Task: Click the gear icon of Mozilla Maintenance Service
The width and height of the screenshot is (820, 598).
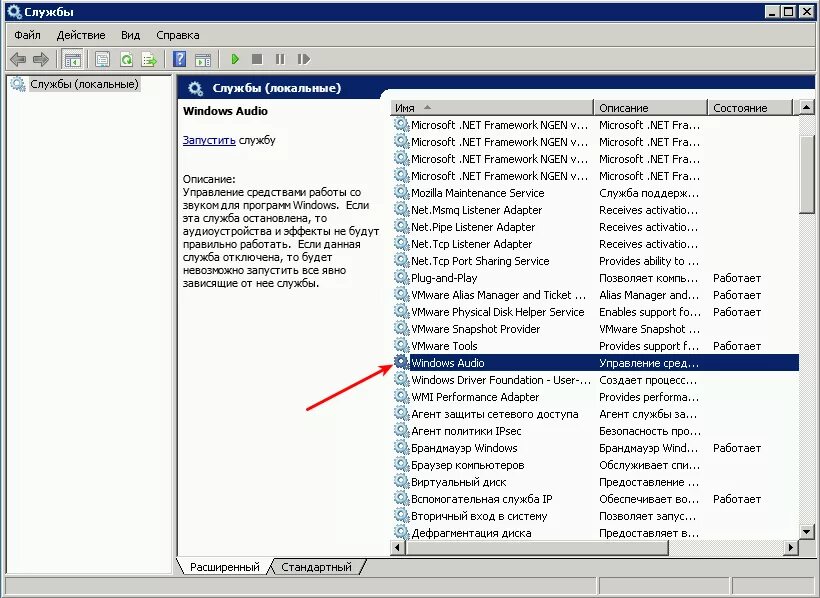Action: pos(401,192)
